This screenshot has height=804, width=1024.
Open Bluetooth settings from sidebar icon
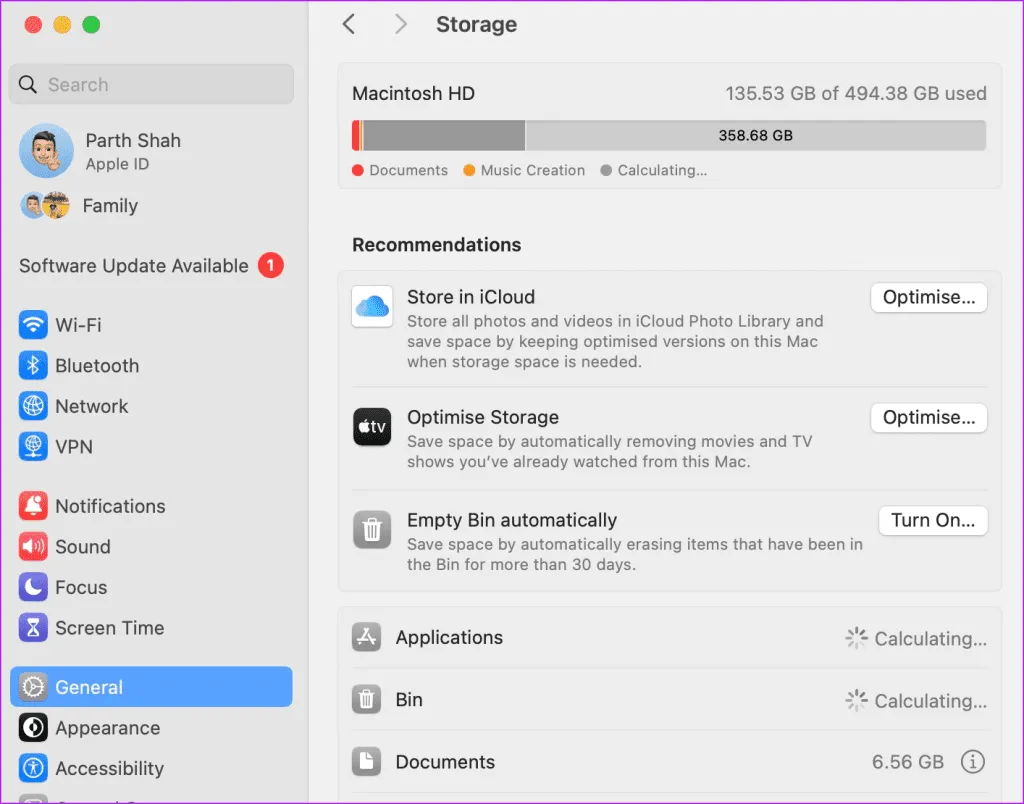click(x=33, y=366)
